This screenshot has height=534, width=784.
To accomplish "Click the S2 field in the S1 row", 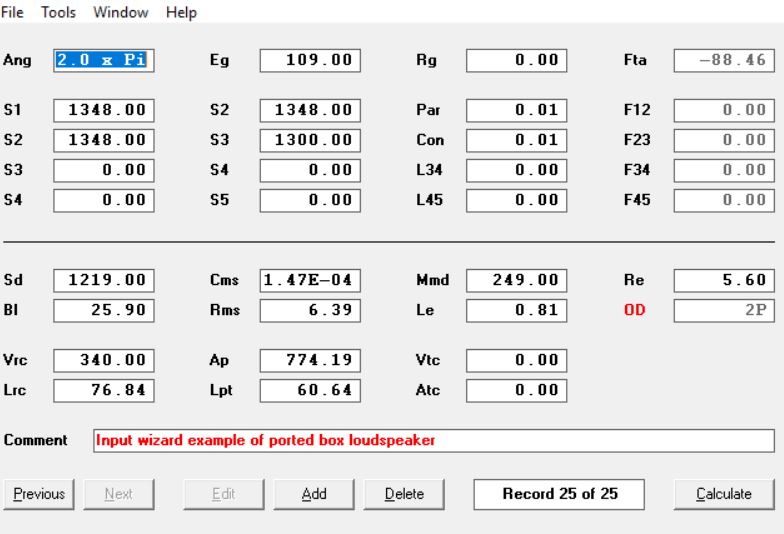I will 310,110.
